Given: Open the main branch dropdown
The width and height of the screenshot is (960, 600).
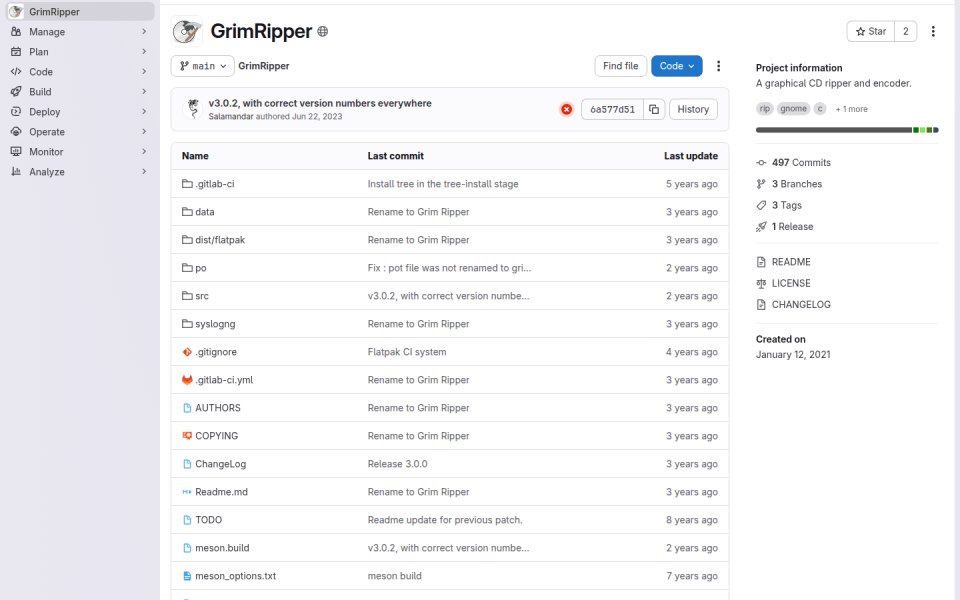Looking at the screenshot, I should (203, 66).
